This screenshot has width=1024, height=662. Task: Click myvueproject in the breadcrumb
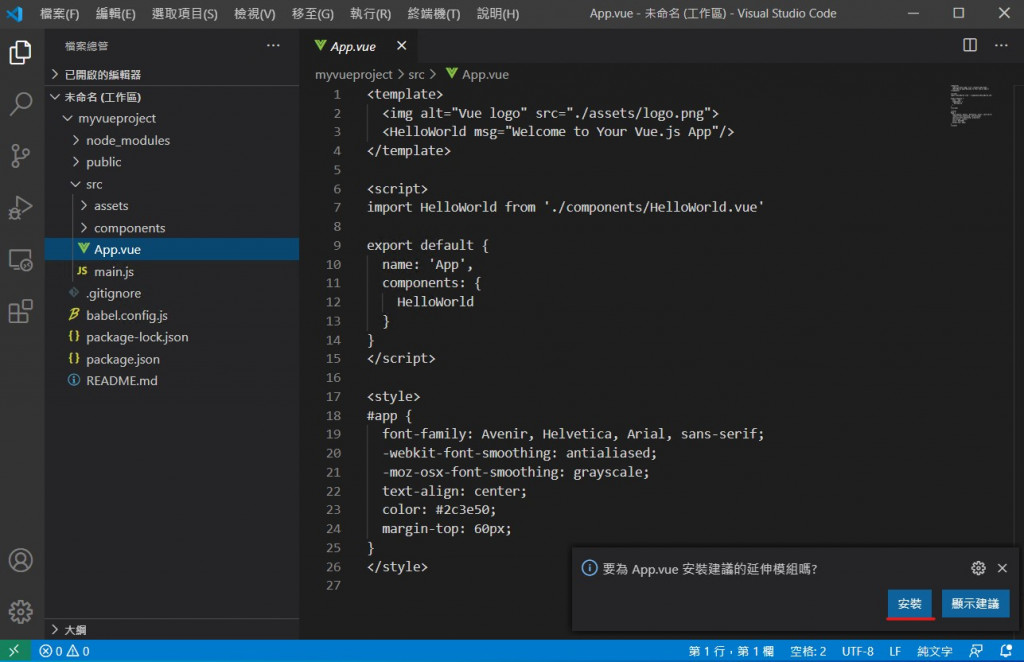[353, 74]
